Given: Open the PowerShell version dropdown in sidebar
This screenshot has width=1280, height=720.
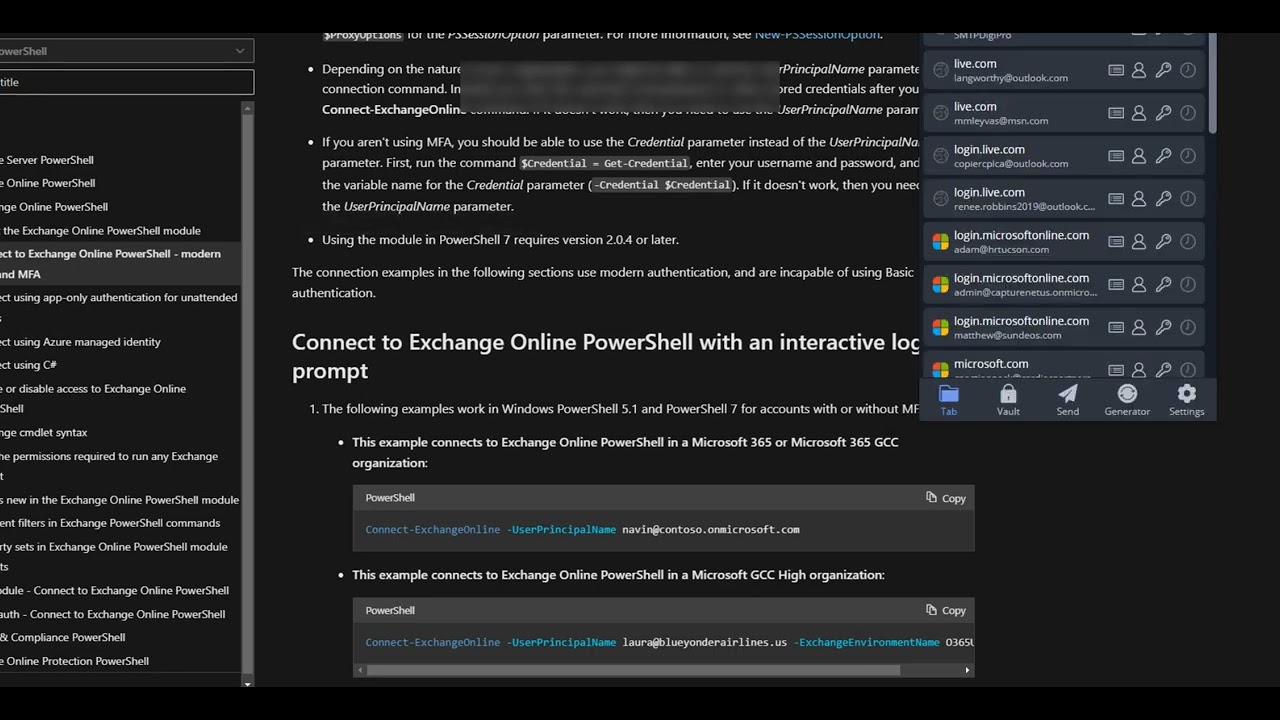Looking at the screenshot, I should 125,51.
